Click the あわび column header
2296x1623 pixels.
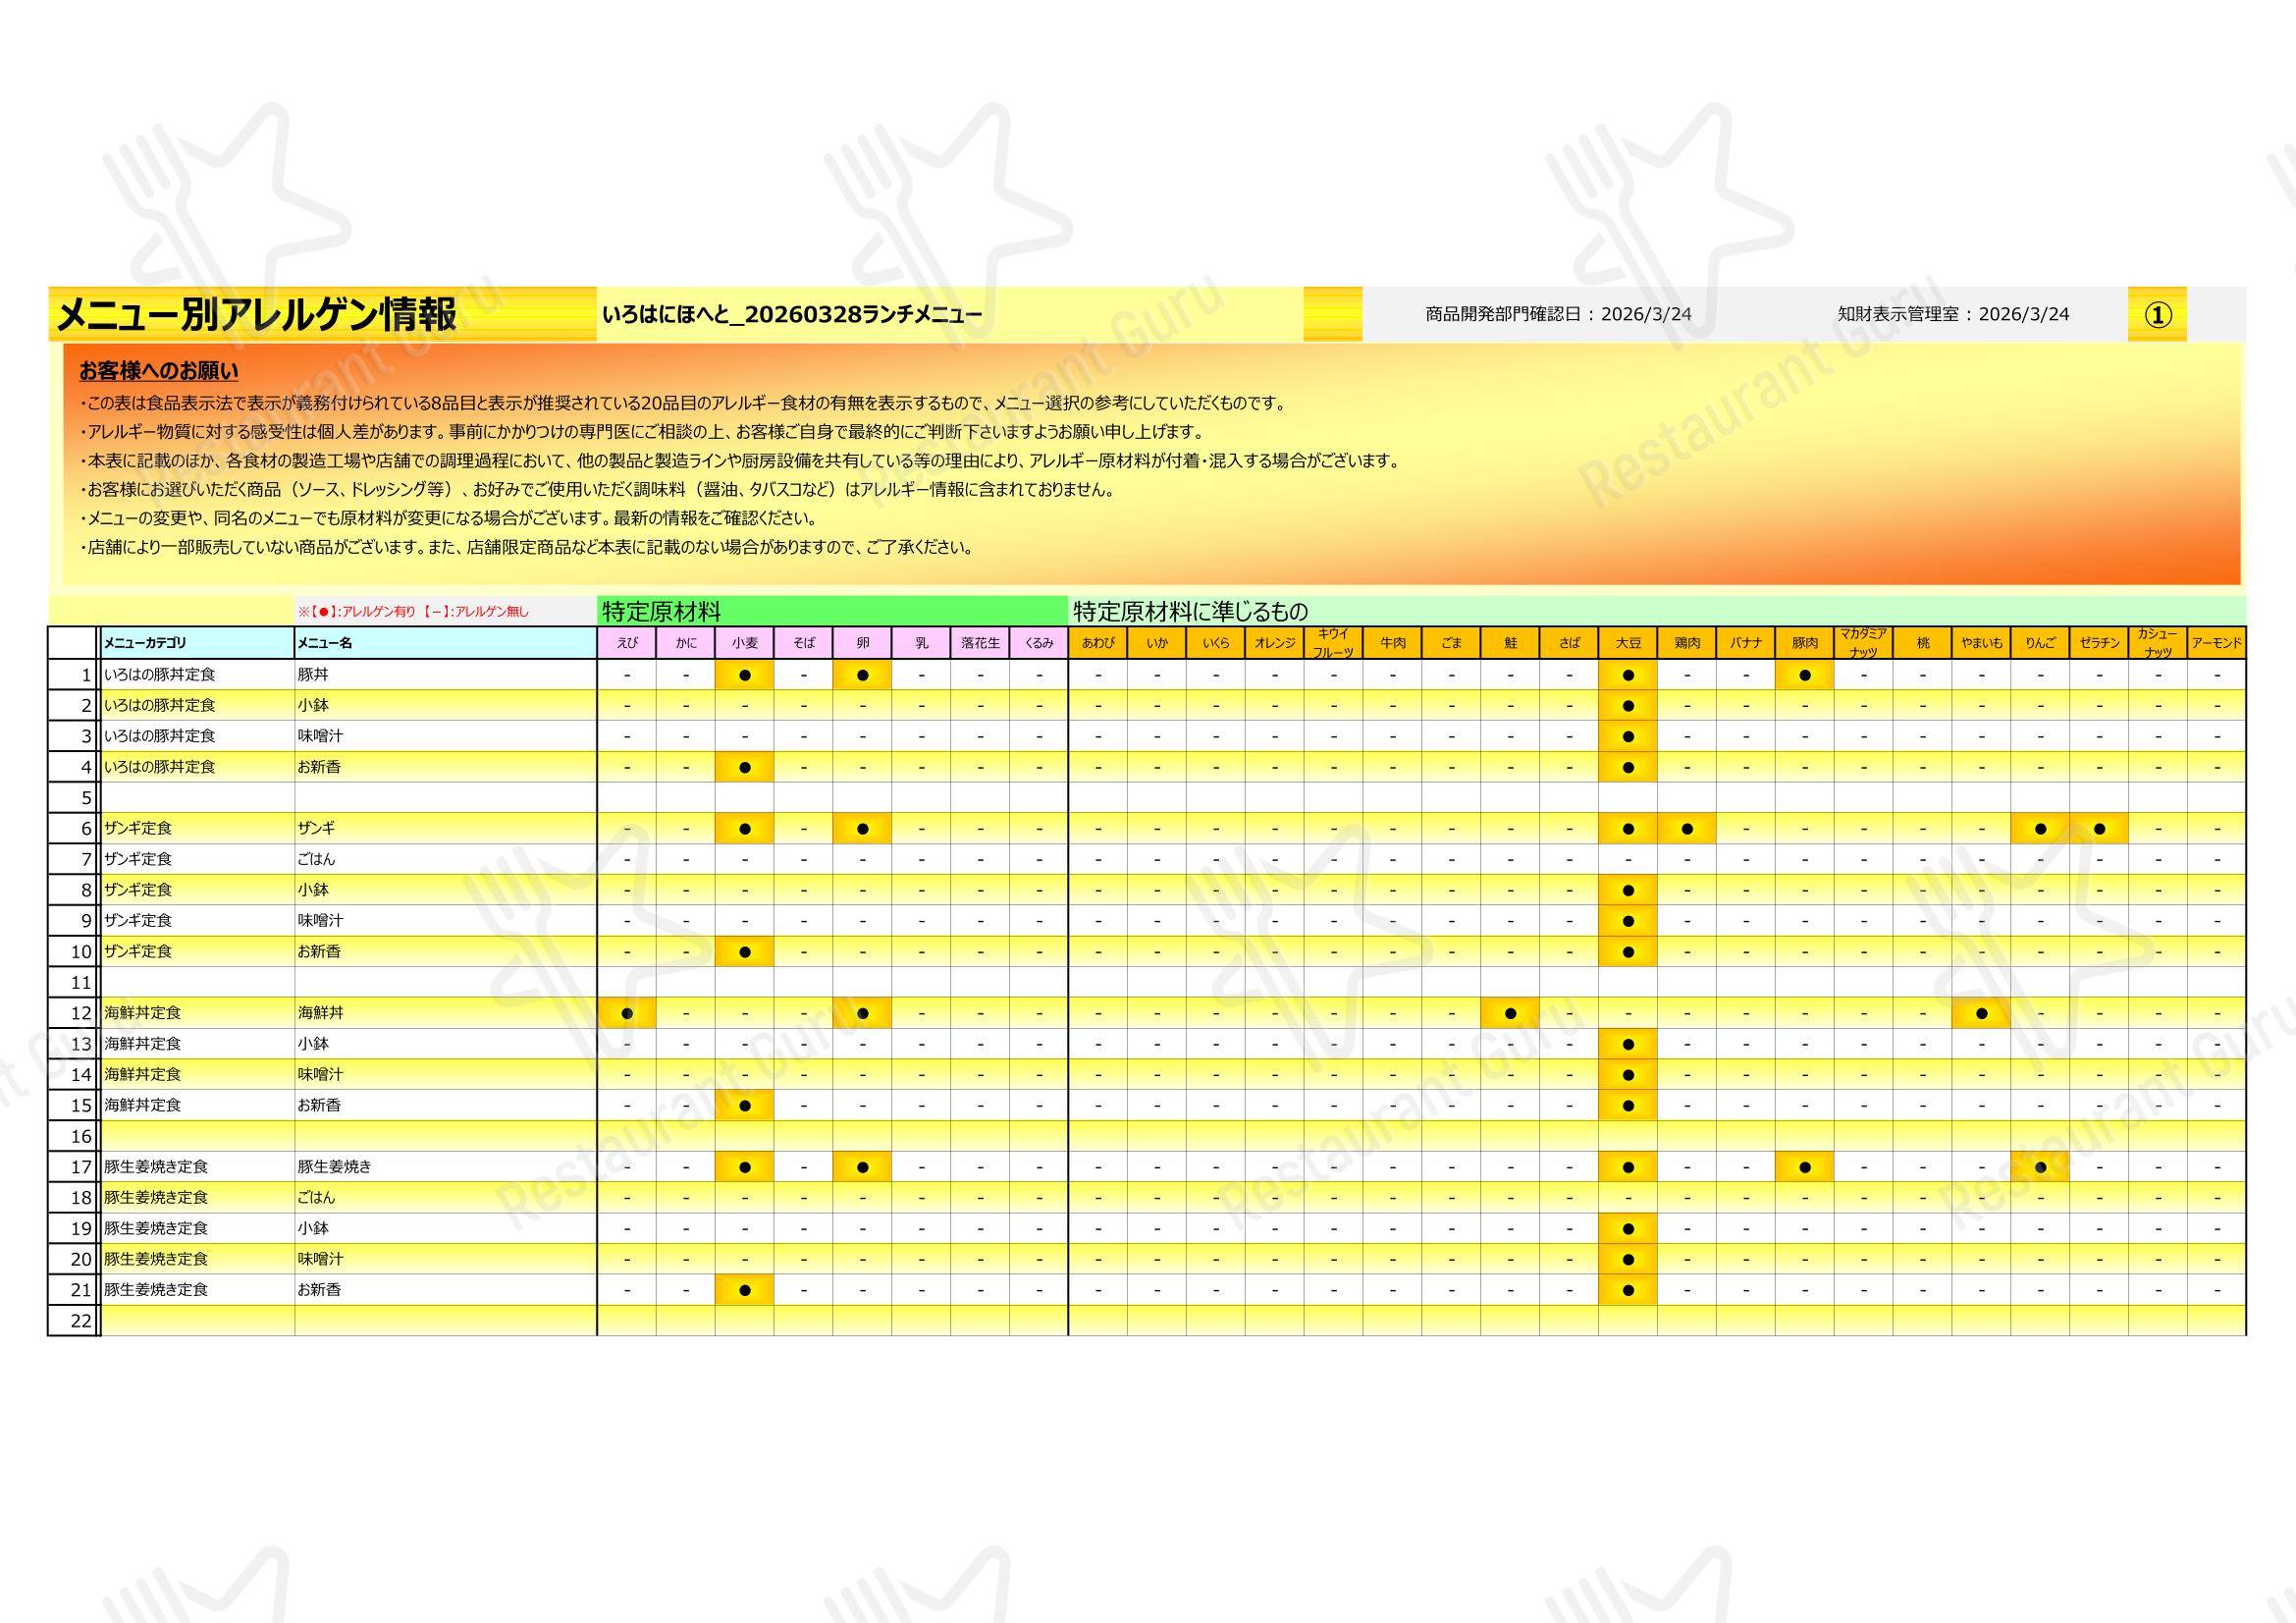(x=1098, y=643)
